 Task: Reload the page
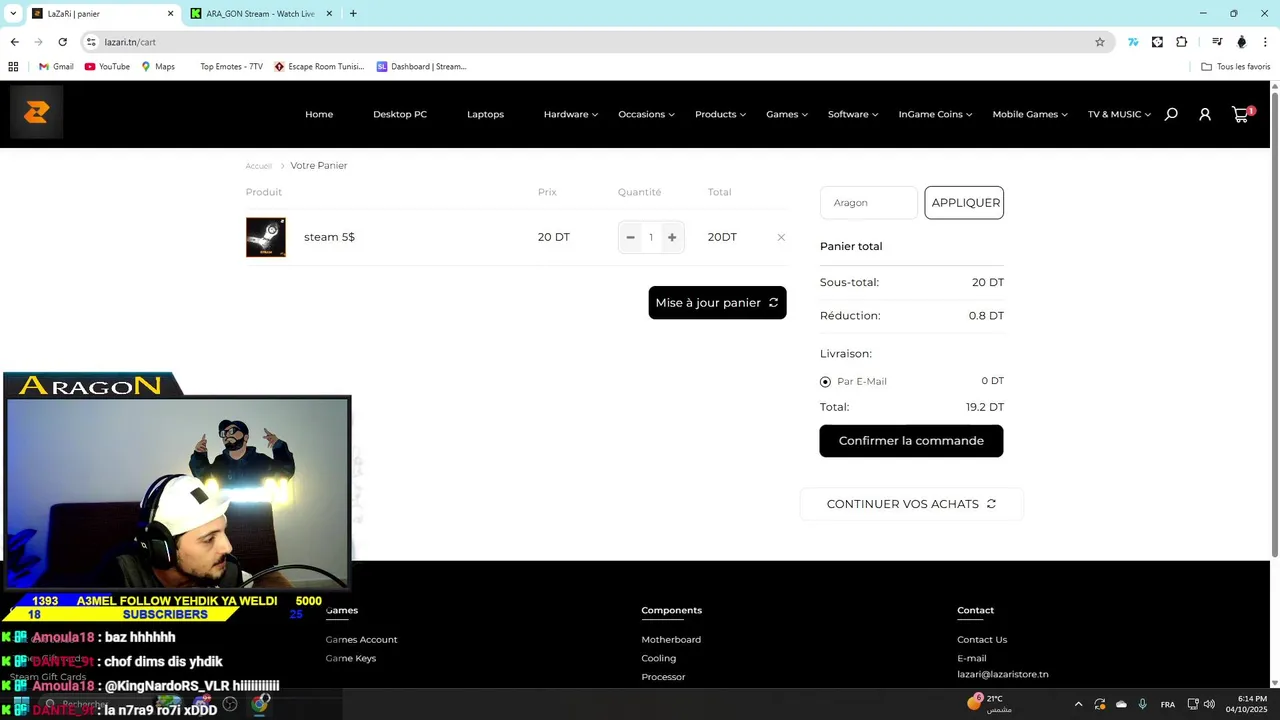click(x=62, y=42)
